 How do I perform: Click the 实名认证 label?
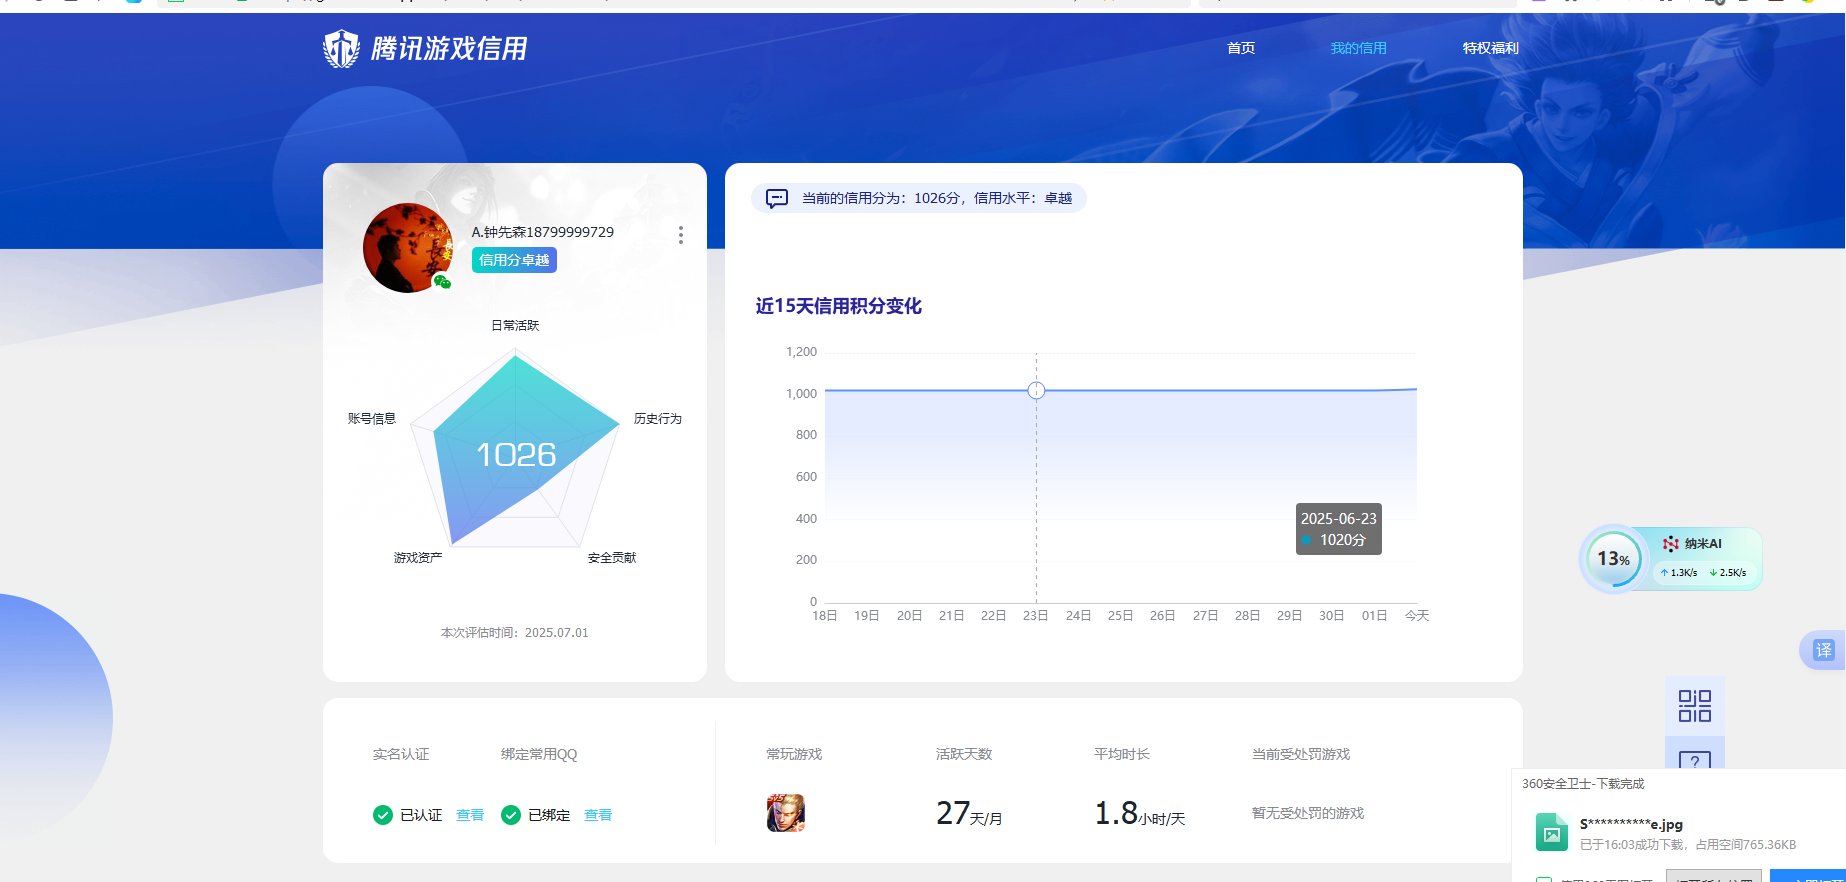(x=401, y=754)
